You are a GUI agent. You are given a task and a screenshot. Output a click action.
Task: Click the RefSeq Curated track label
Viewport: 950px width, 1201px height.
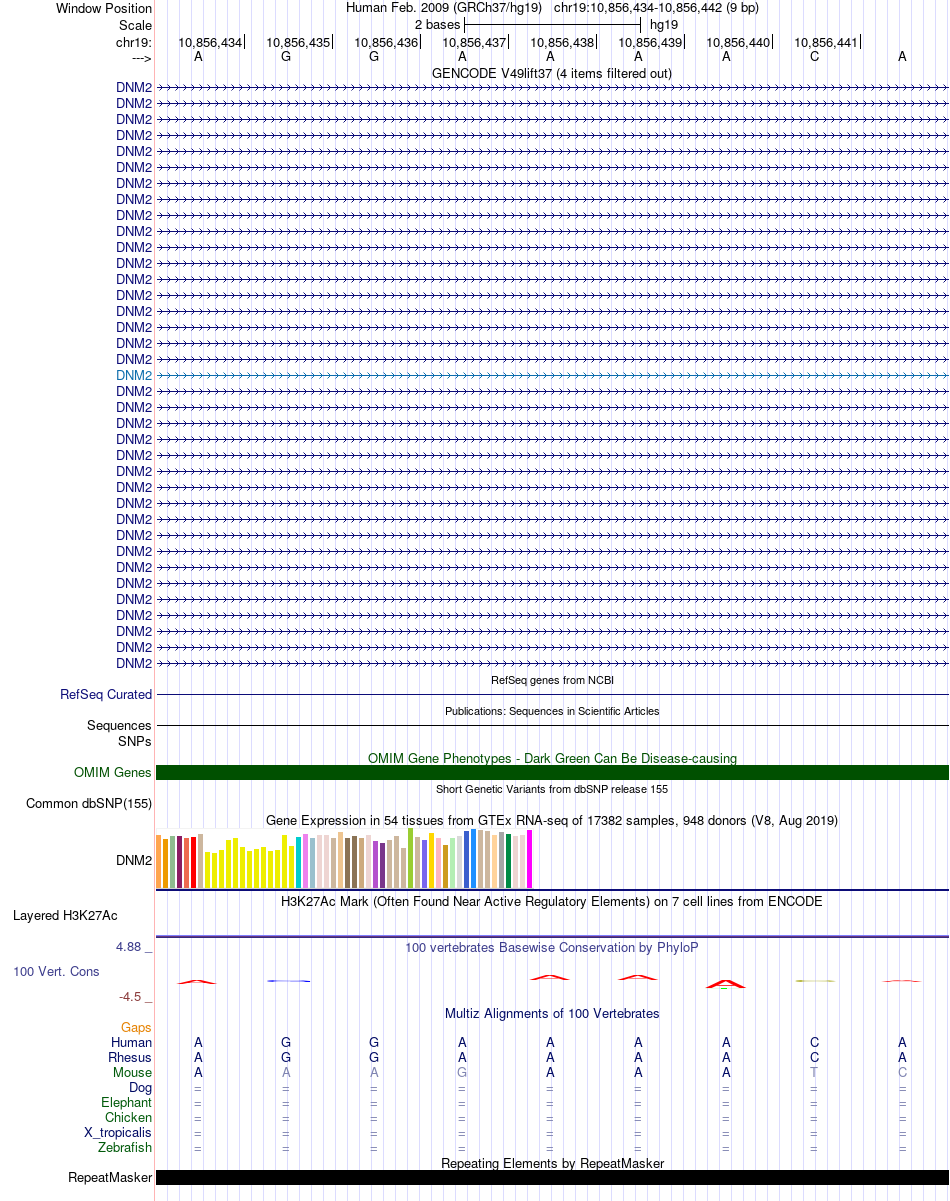click(106, 694)
